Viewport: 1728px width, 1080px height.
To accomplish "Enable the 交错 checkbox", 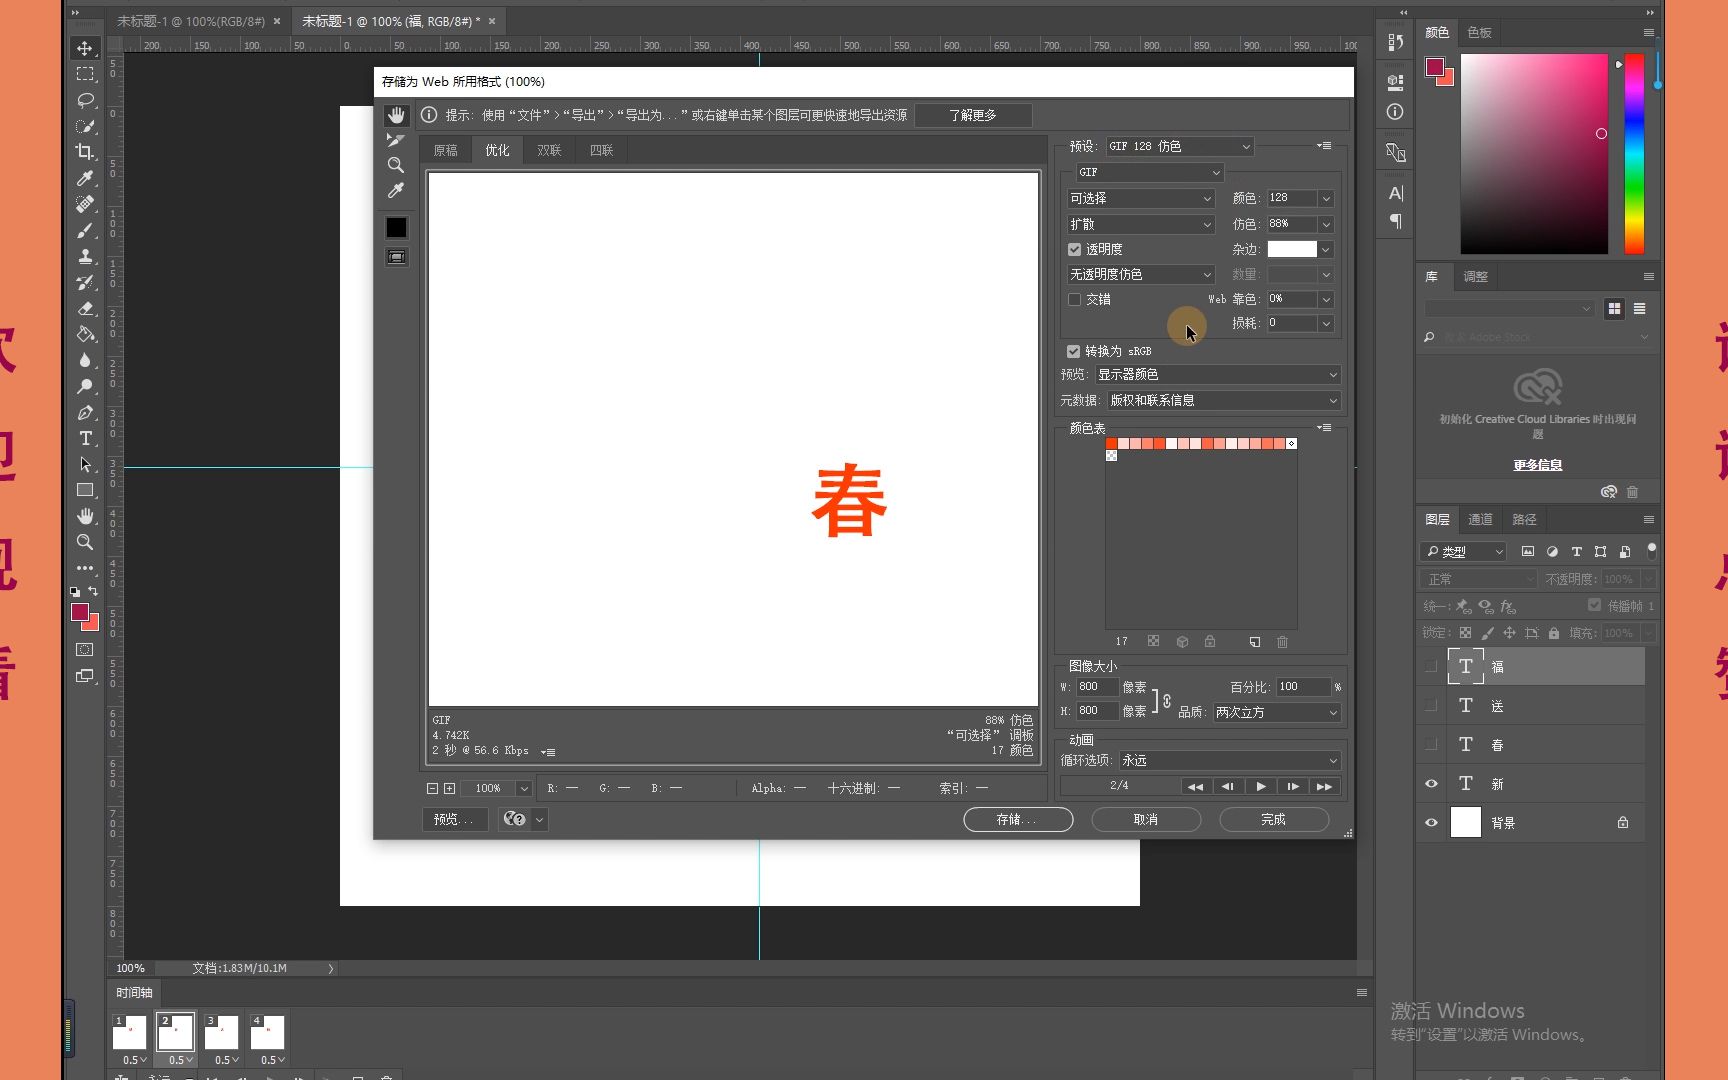I will 1074,299.
